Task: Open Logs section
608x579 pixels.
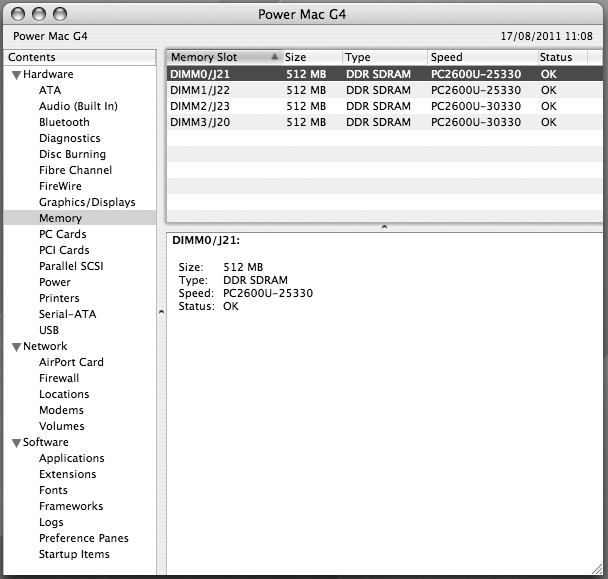Action: pyautogui.click(x=51, y=522)
